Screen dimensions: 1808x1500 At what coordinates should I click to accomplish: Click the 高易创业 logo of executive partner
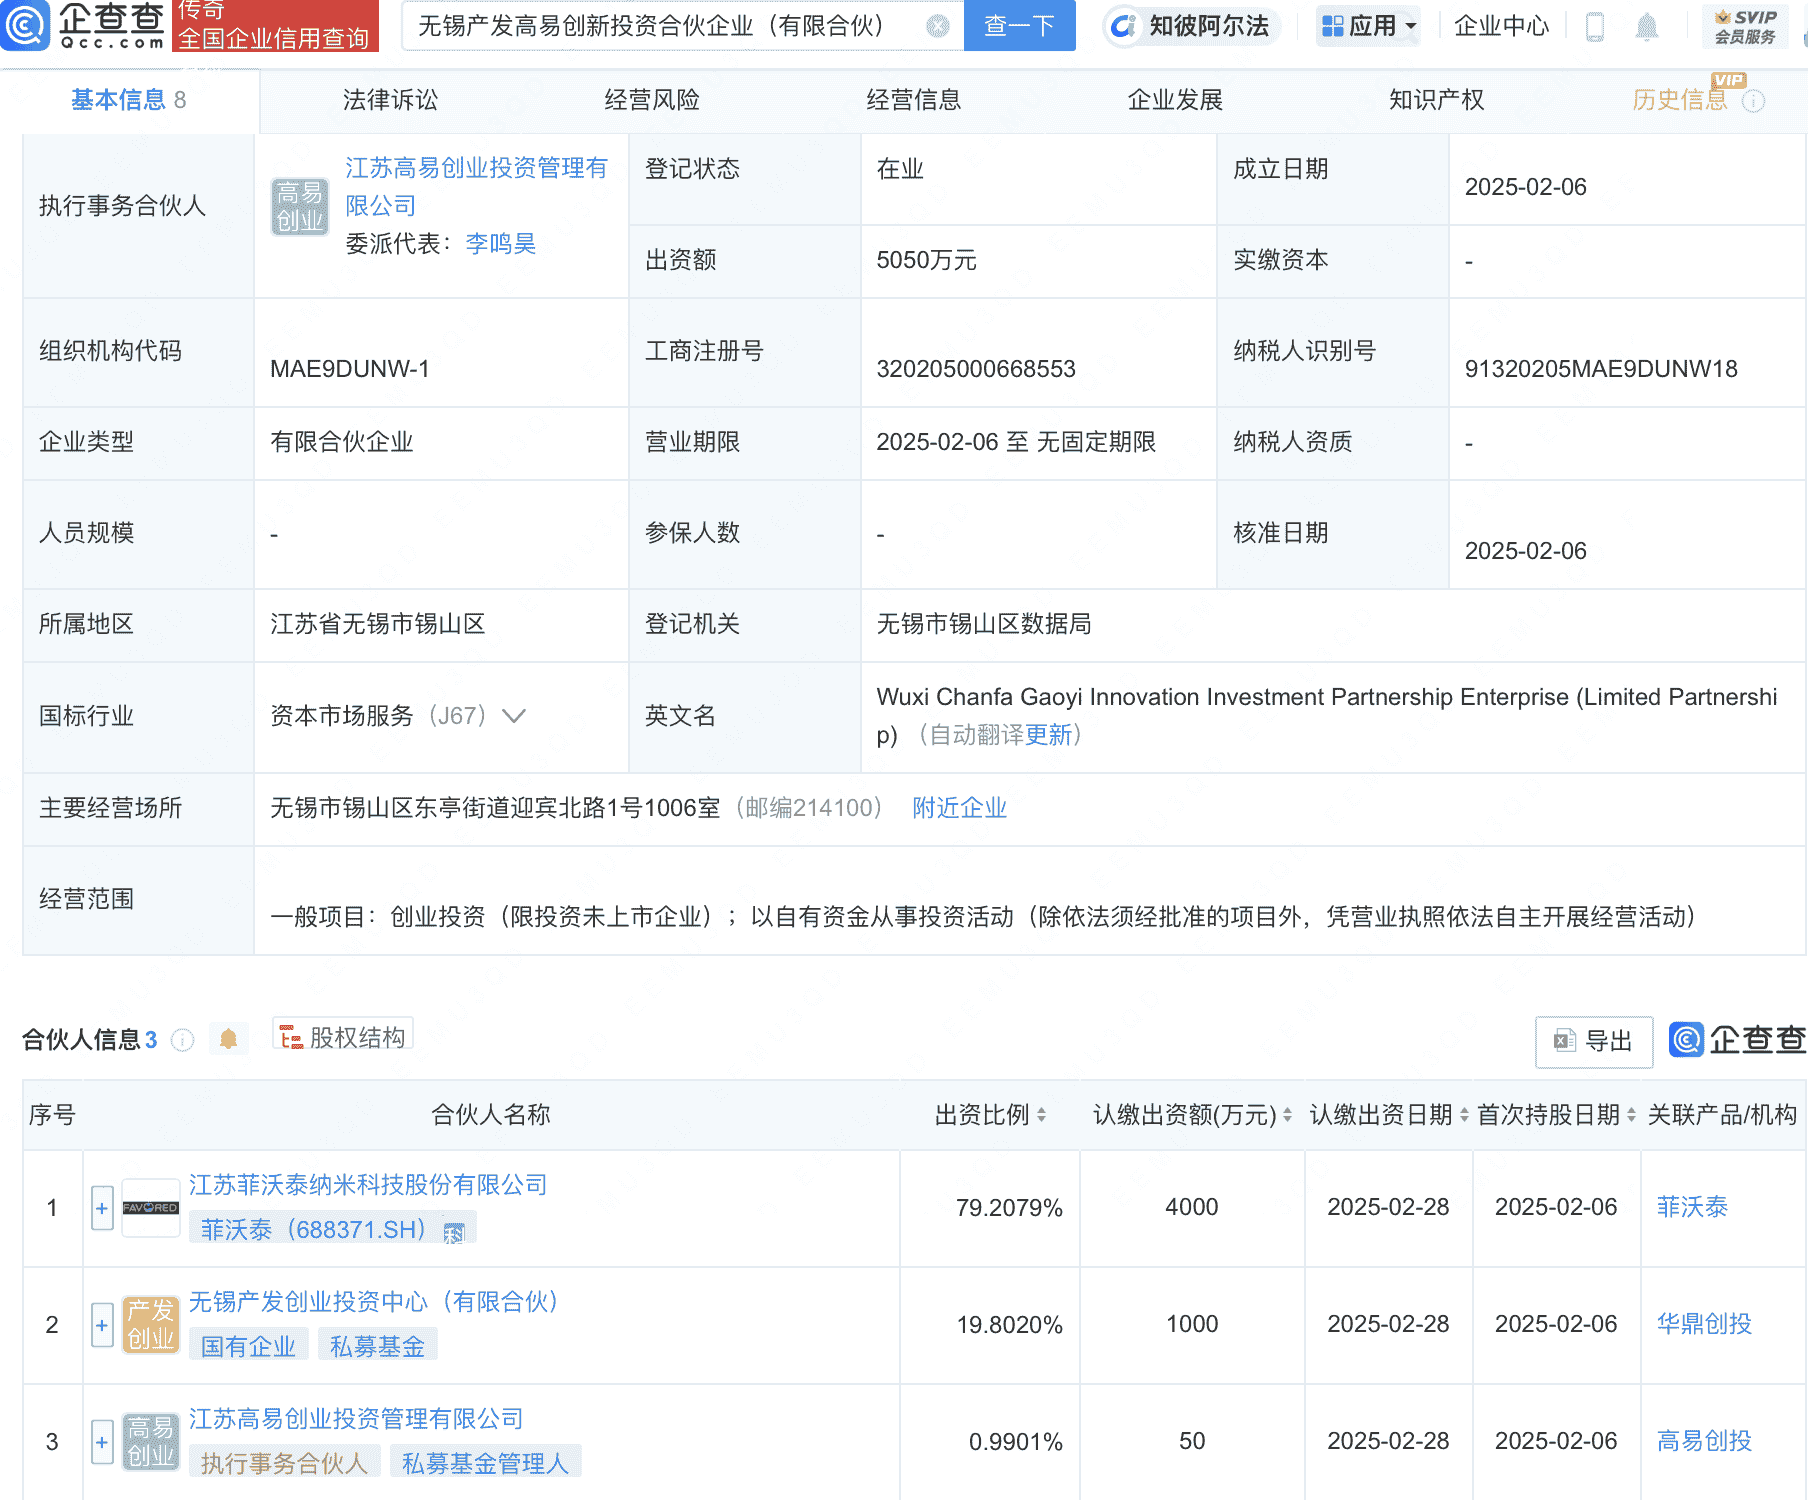tap(299, 206)
